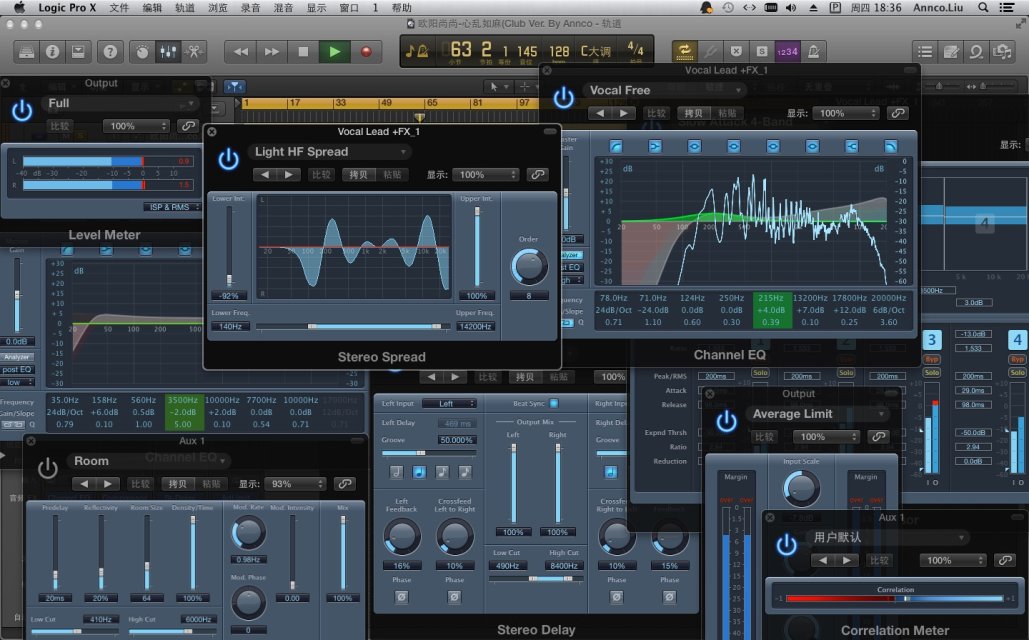Turn off the Channel EQ power button
1029x640 pixels.
pos(564,96)
